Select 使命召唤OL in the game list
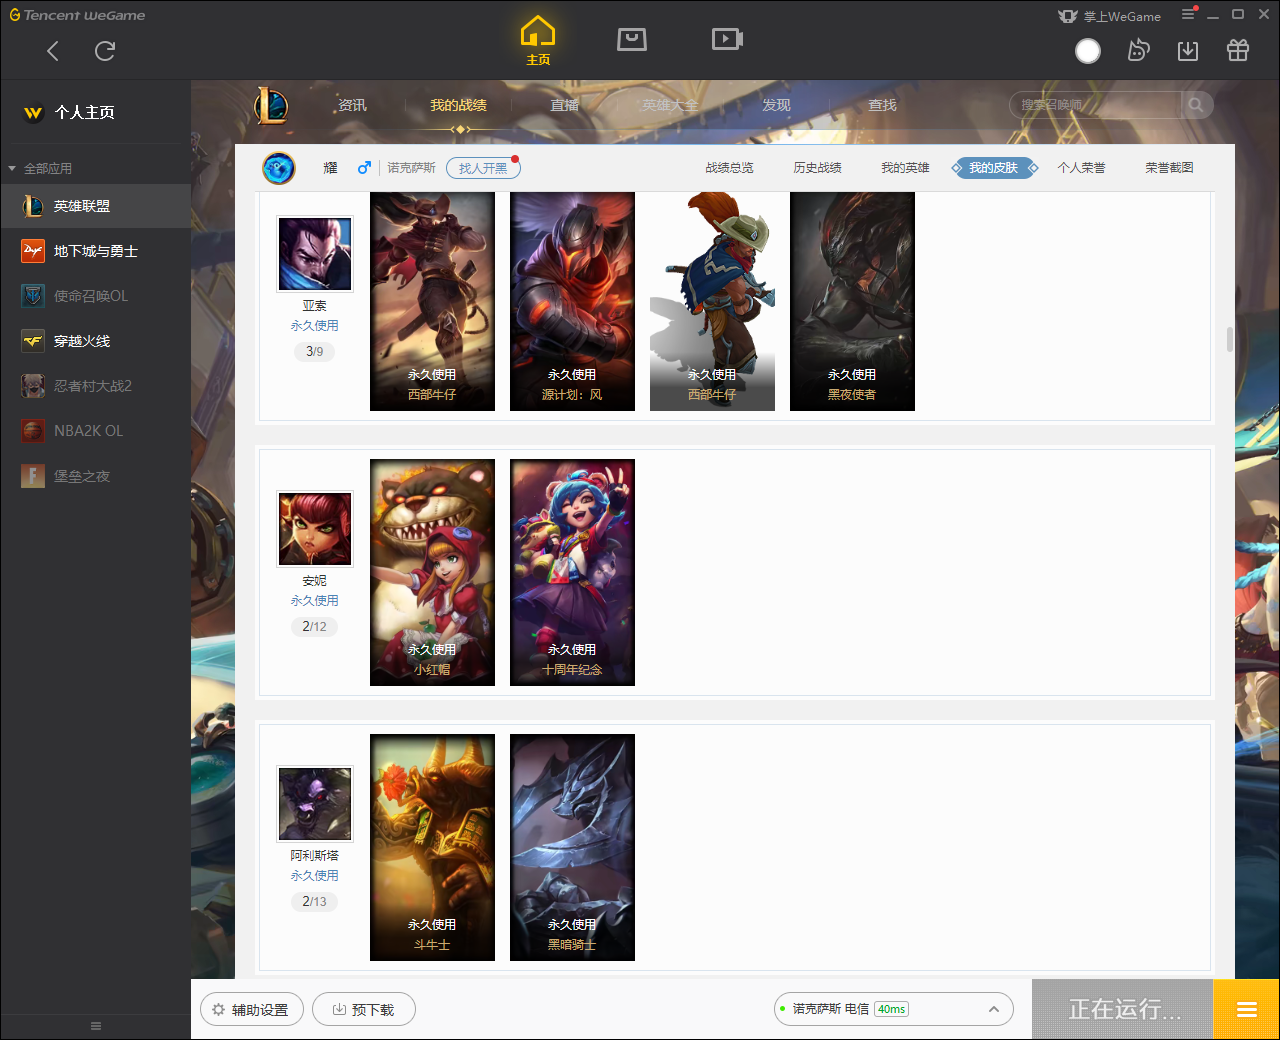Image resolution: width=1280 pixels, height=1040 pixels. (95, 296)
